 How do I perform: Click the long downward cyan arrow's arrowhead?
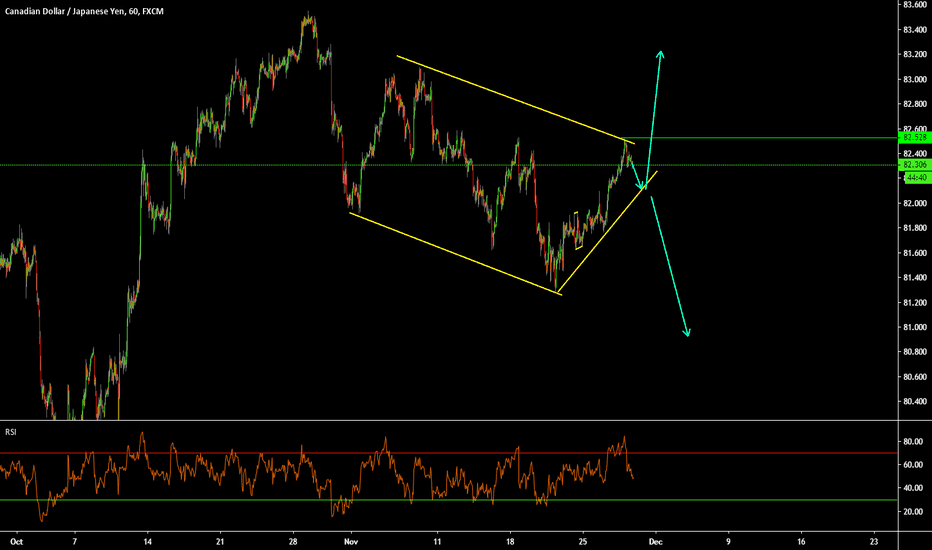pos(688,333)
